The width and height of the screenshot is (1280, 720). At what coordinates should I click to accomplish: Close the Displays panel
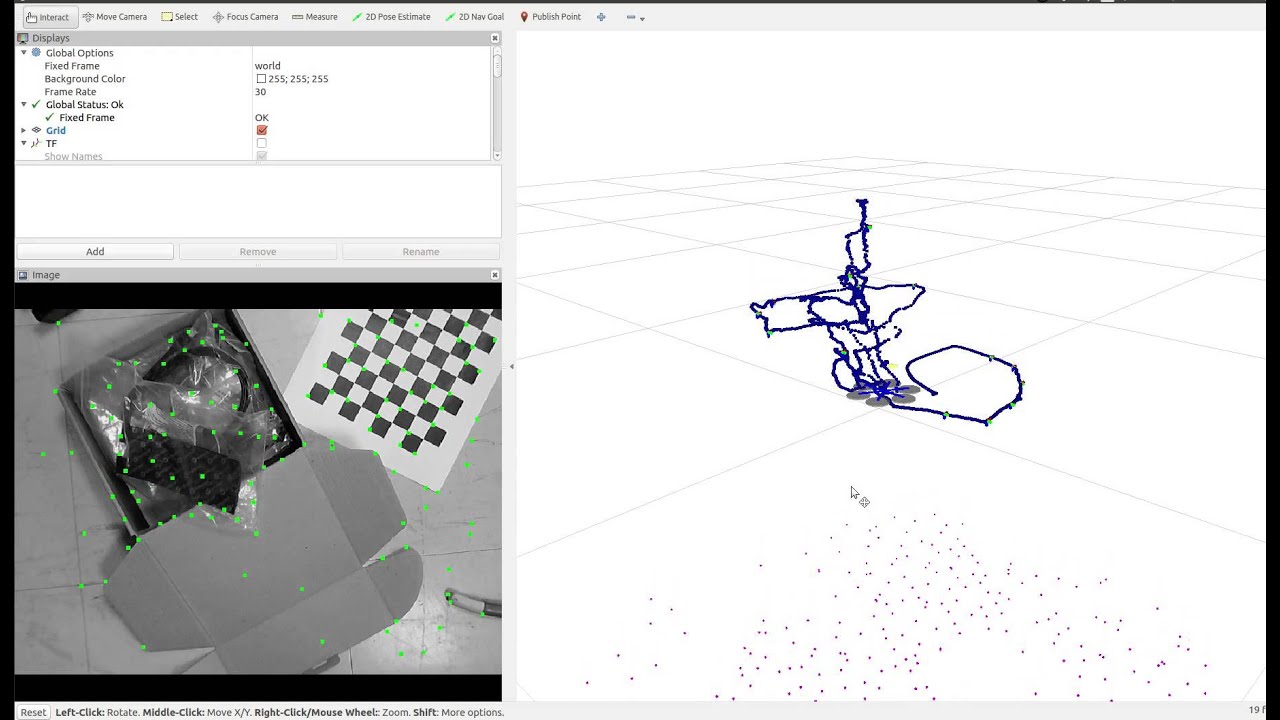[x=494, y=38]
